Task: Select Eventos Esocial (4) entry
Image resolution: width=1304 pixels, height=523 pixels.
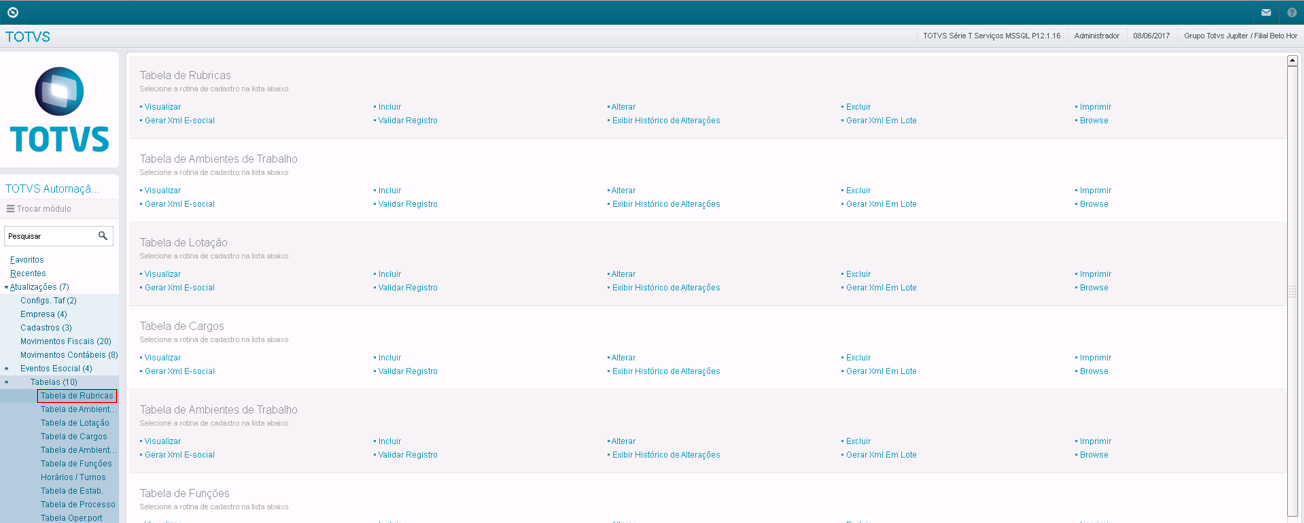Action: click(56, 369)
